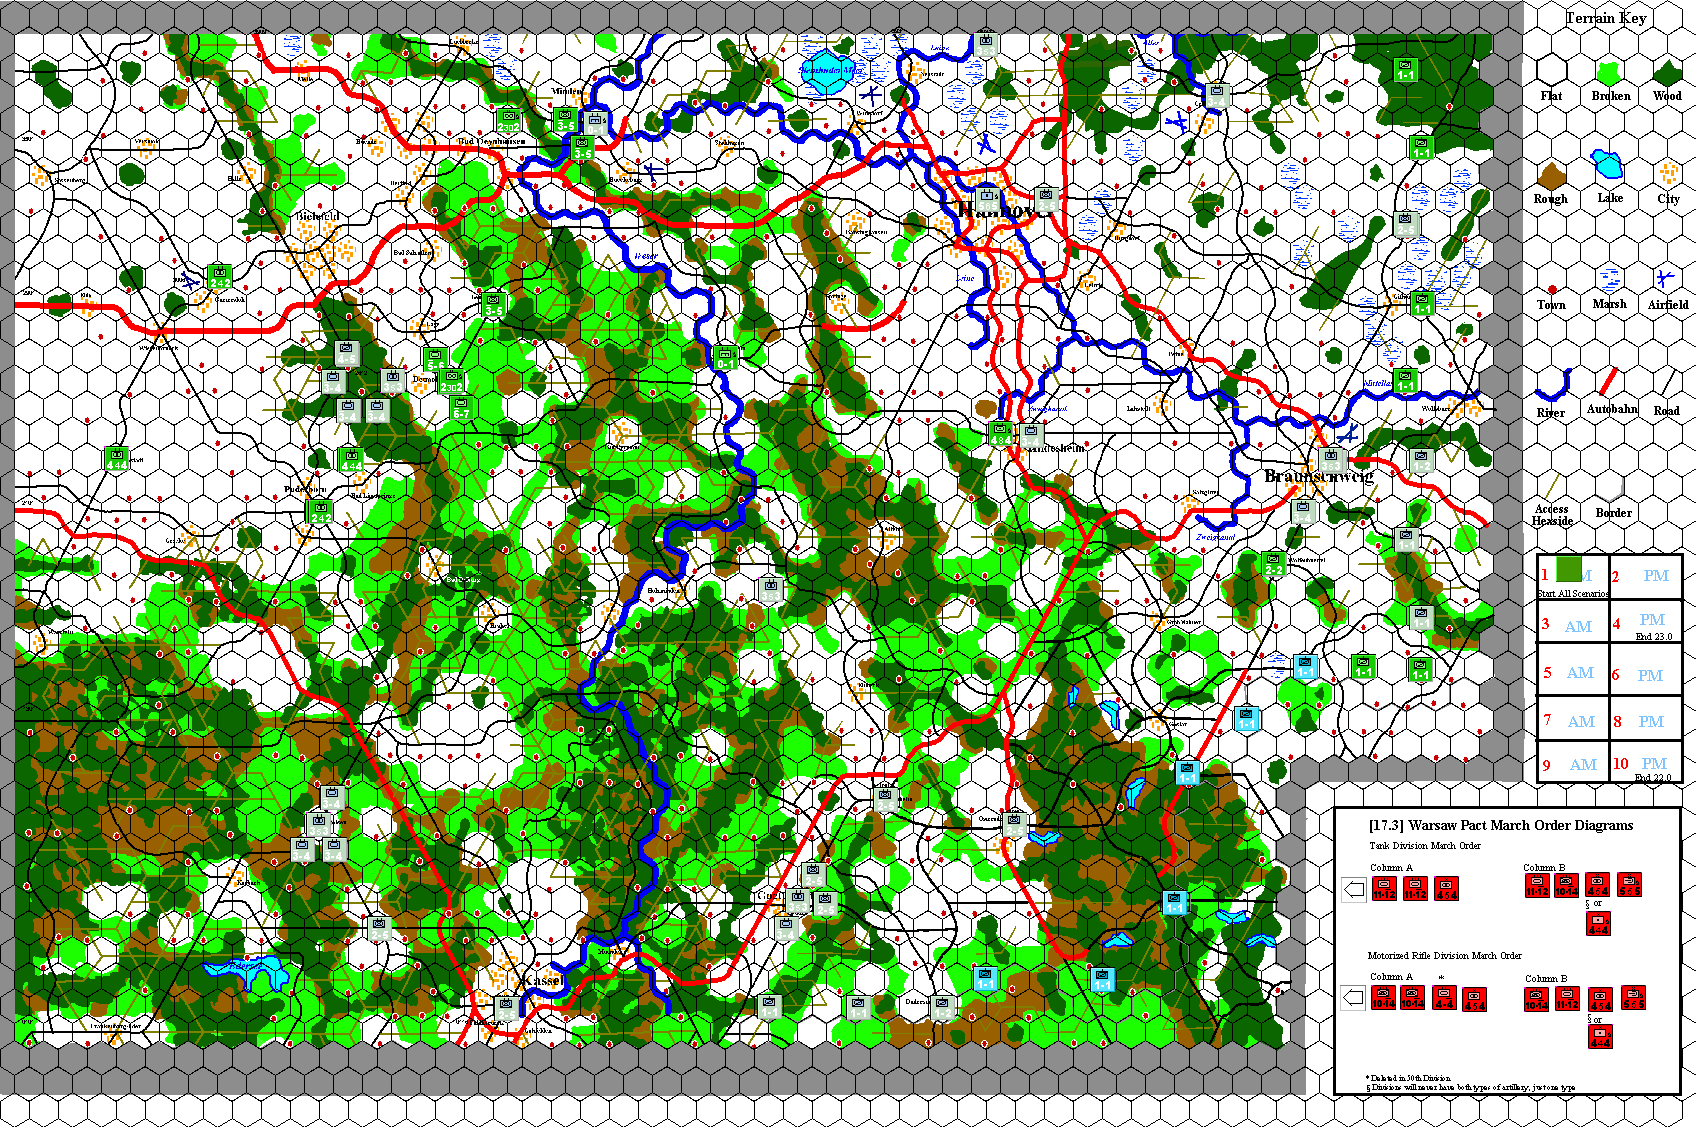Click the Turn 4 PM box
The height and width of the screenshot is (1127, 1696).
pyautogui.click(x=1647, y=622)
